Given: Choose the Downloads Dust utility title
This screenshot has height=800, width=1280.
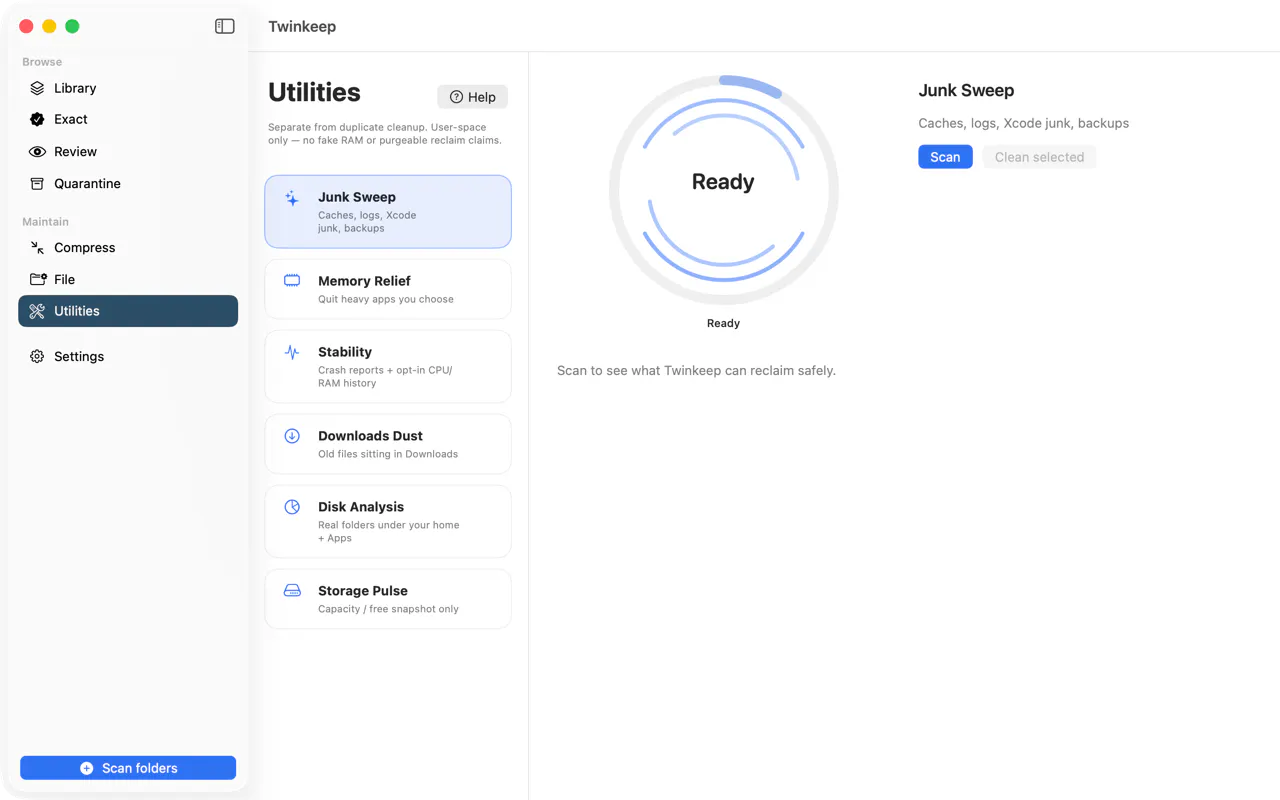Looking at the screenshot, I should 370,436.
